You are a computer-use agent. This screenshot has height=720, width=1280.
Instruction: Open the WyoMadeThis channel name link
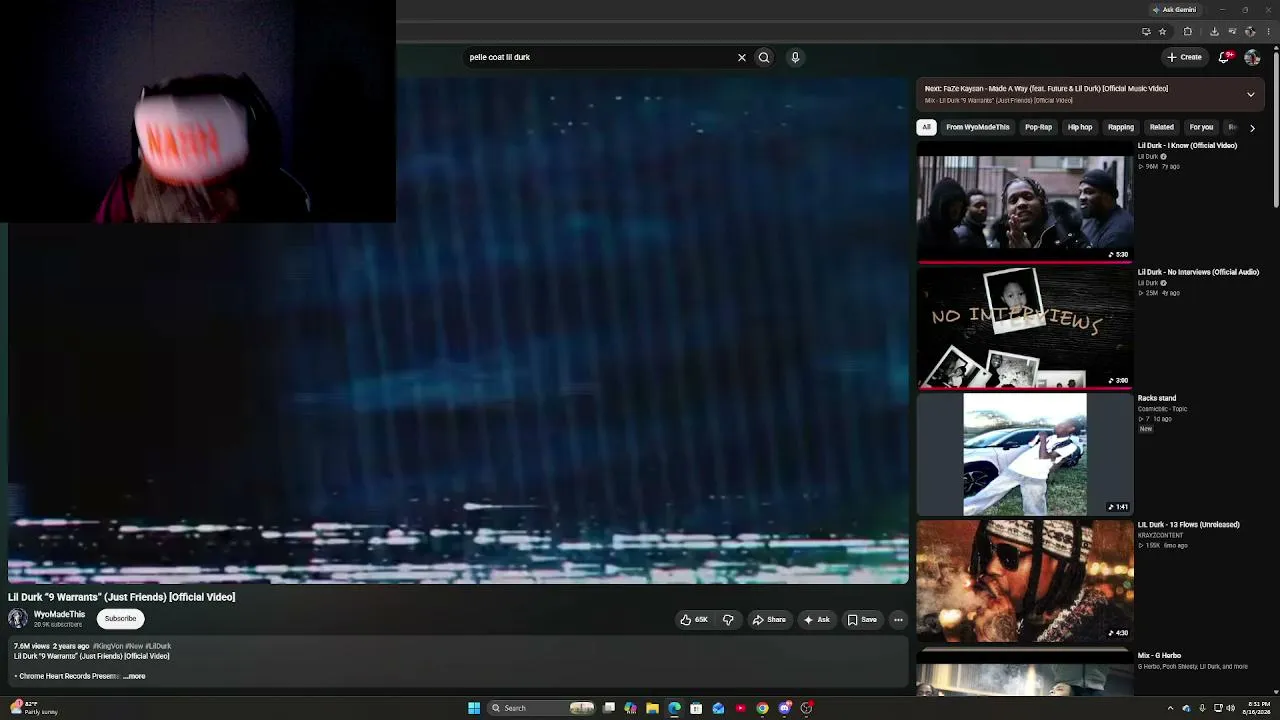(59, 614)
